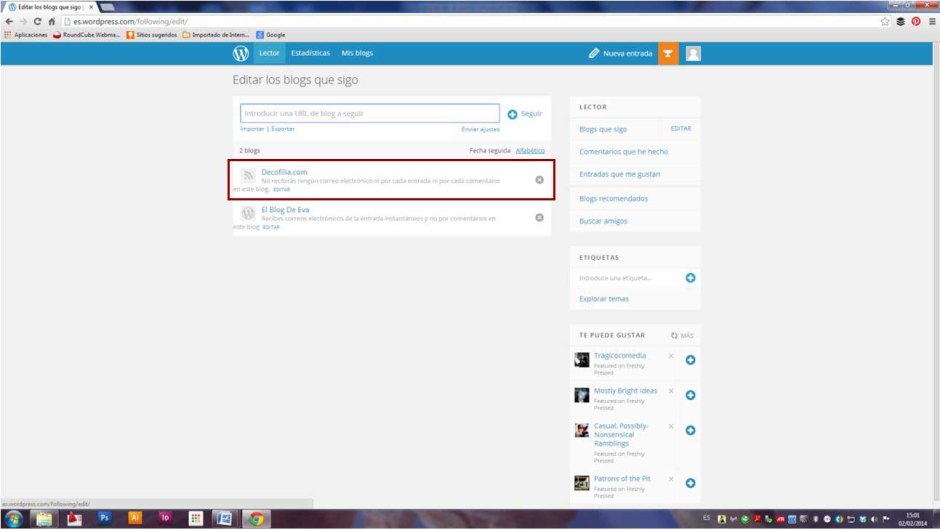Image resolution: width=940 pixels, height=530 pixels.
Task: Open Blogs que sigo sidebar link
Action: tap(603, 130)
